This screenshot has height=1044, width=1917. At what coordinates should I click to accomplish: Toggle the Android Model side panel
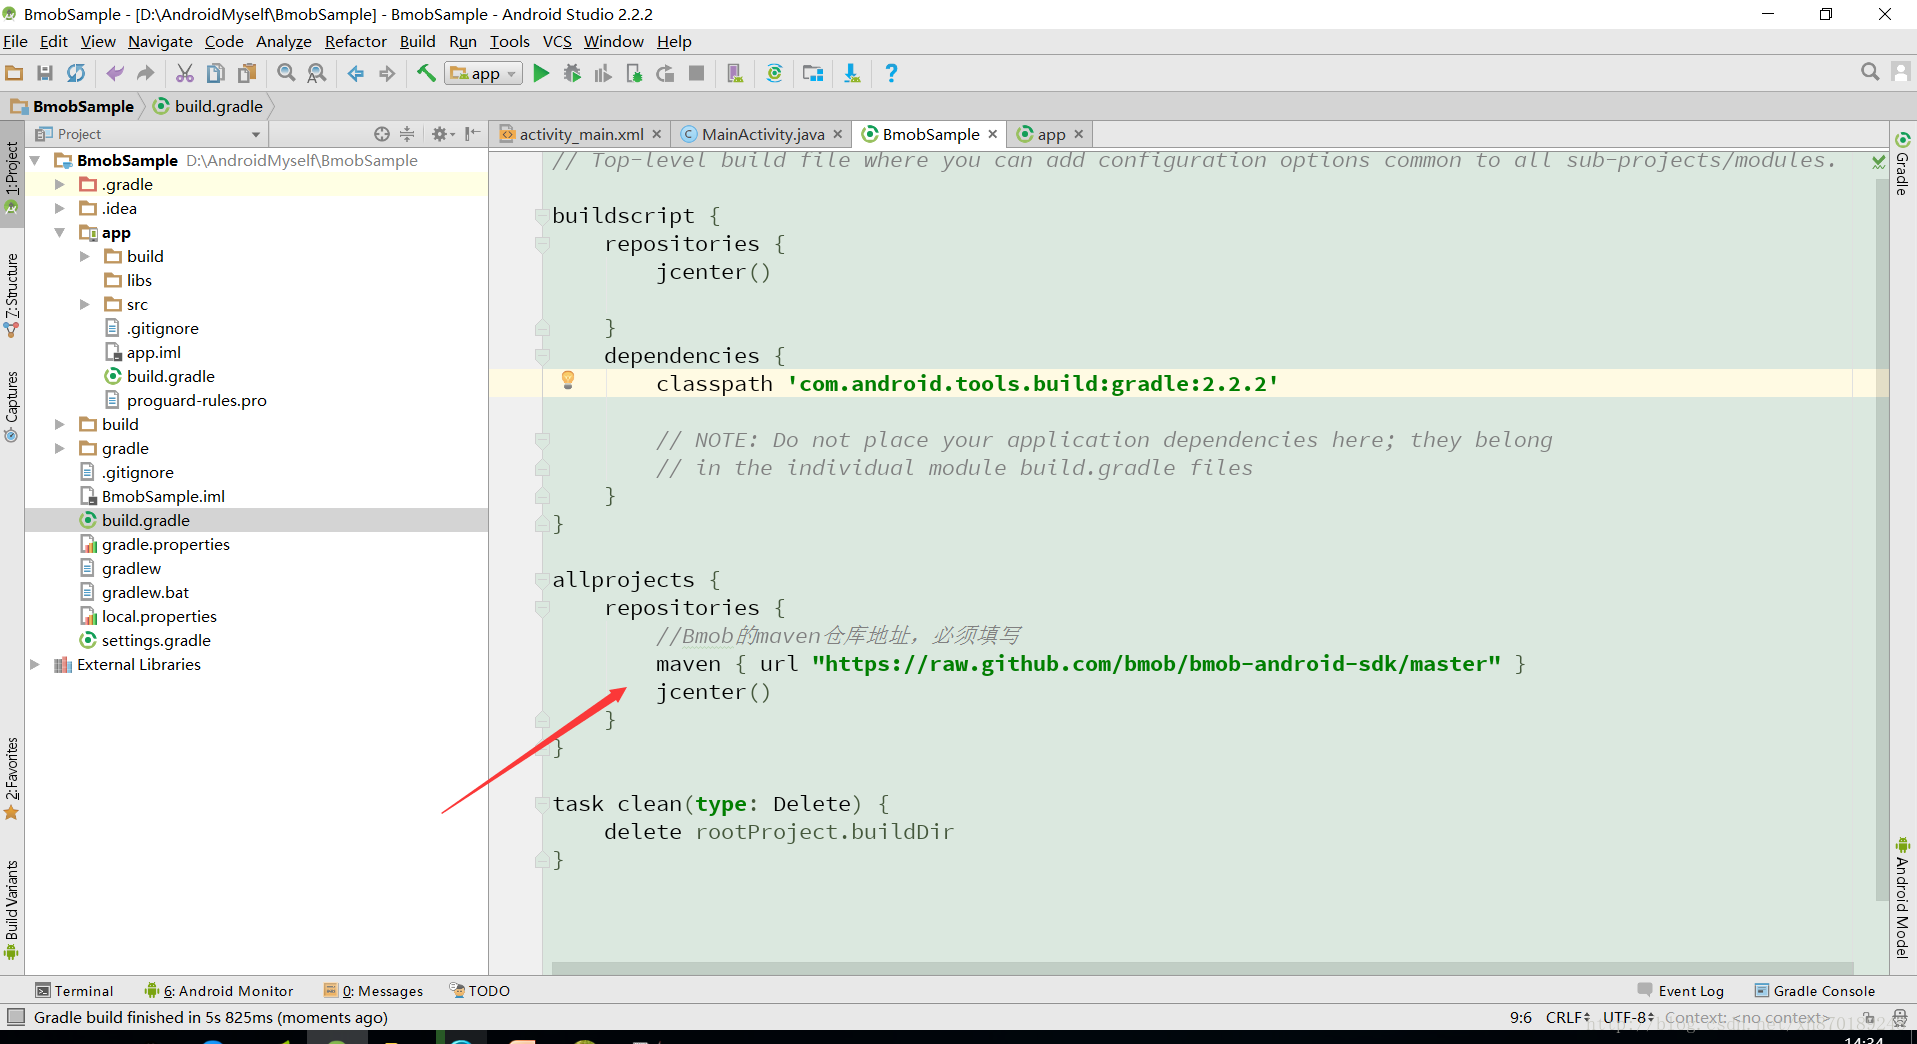[x=1903, y=898]
